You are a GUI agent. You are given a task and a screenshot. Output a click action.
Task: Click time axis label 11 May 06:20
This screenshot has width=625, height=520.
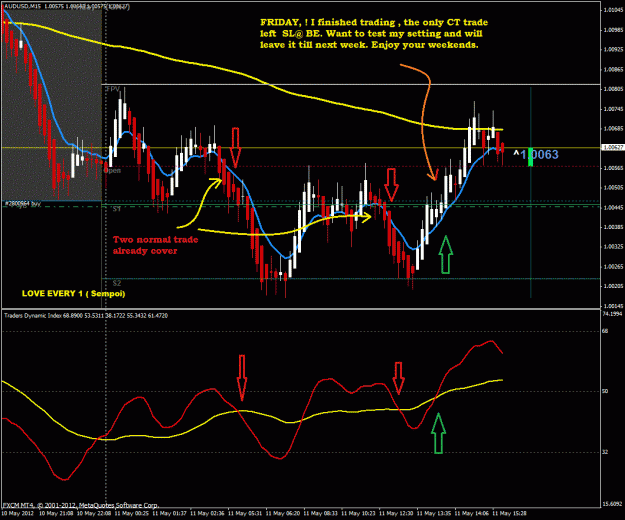tap(283, 513)
